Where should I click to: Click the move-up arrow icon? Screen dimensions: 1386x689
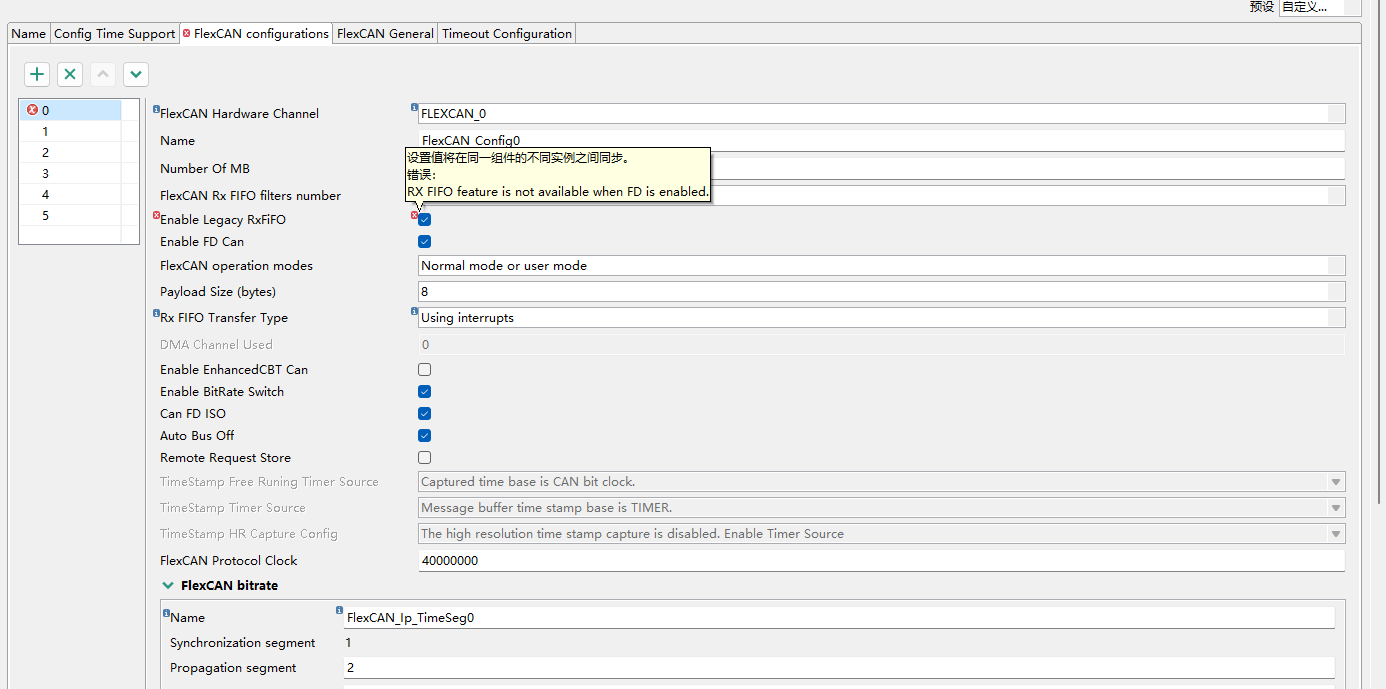pos(102,73)
